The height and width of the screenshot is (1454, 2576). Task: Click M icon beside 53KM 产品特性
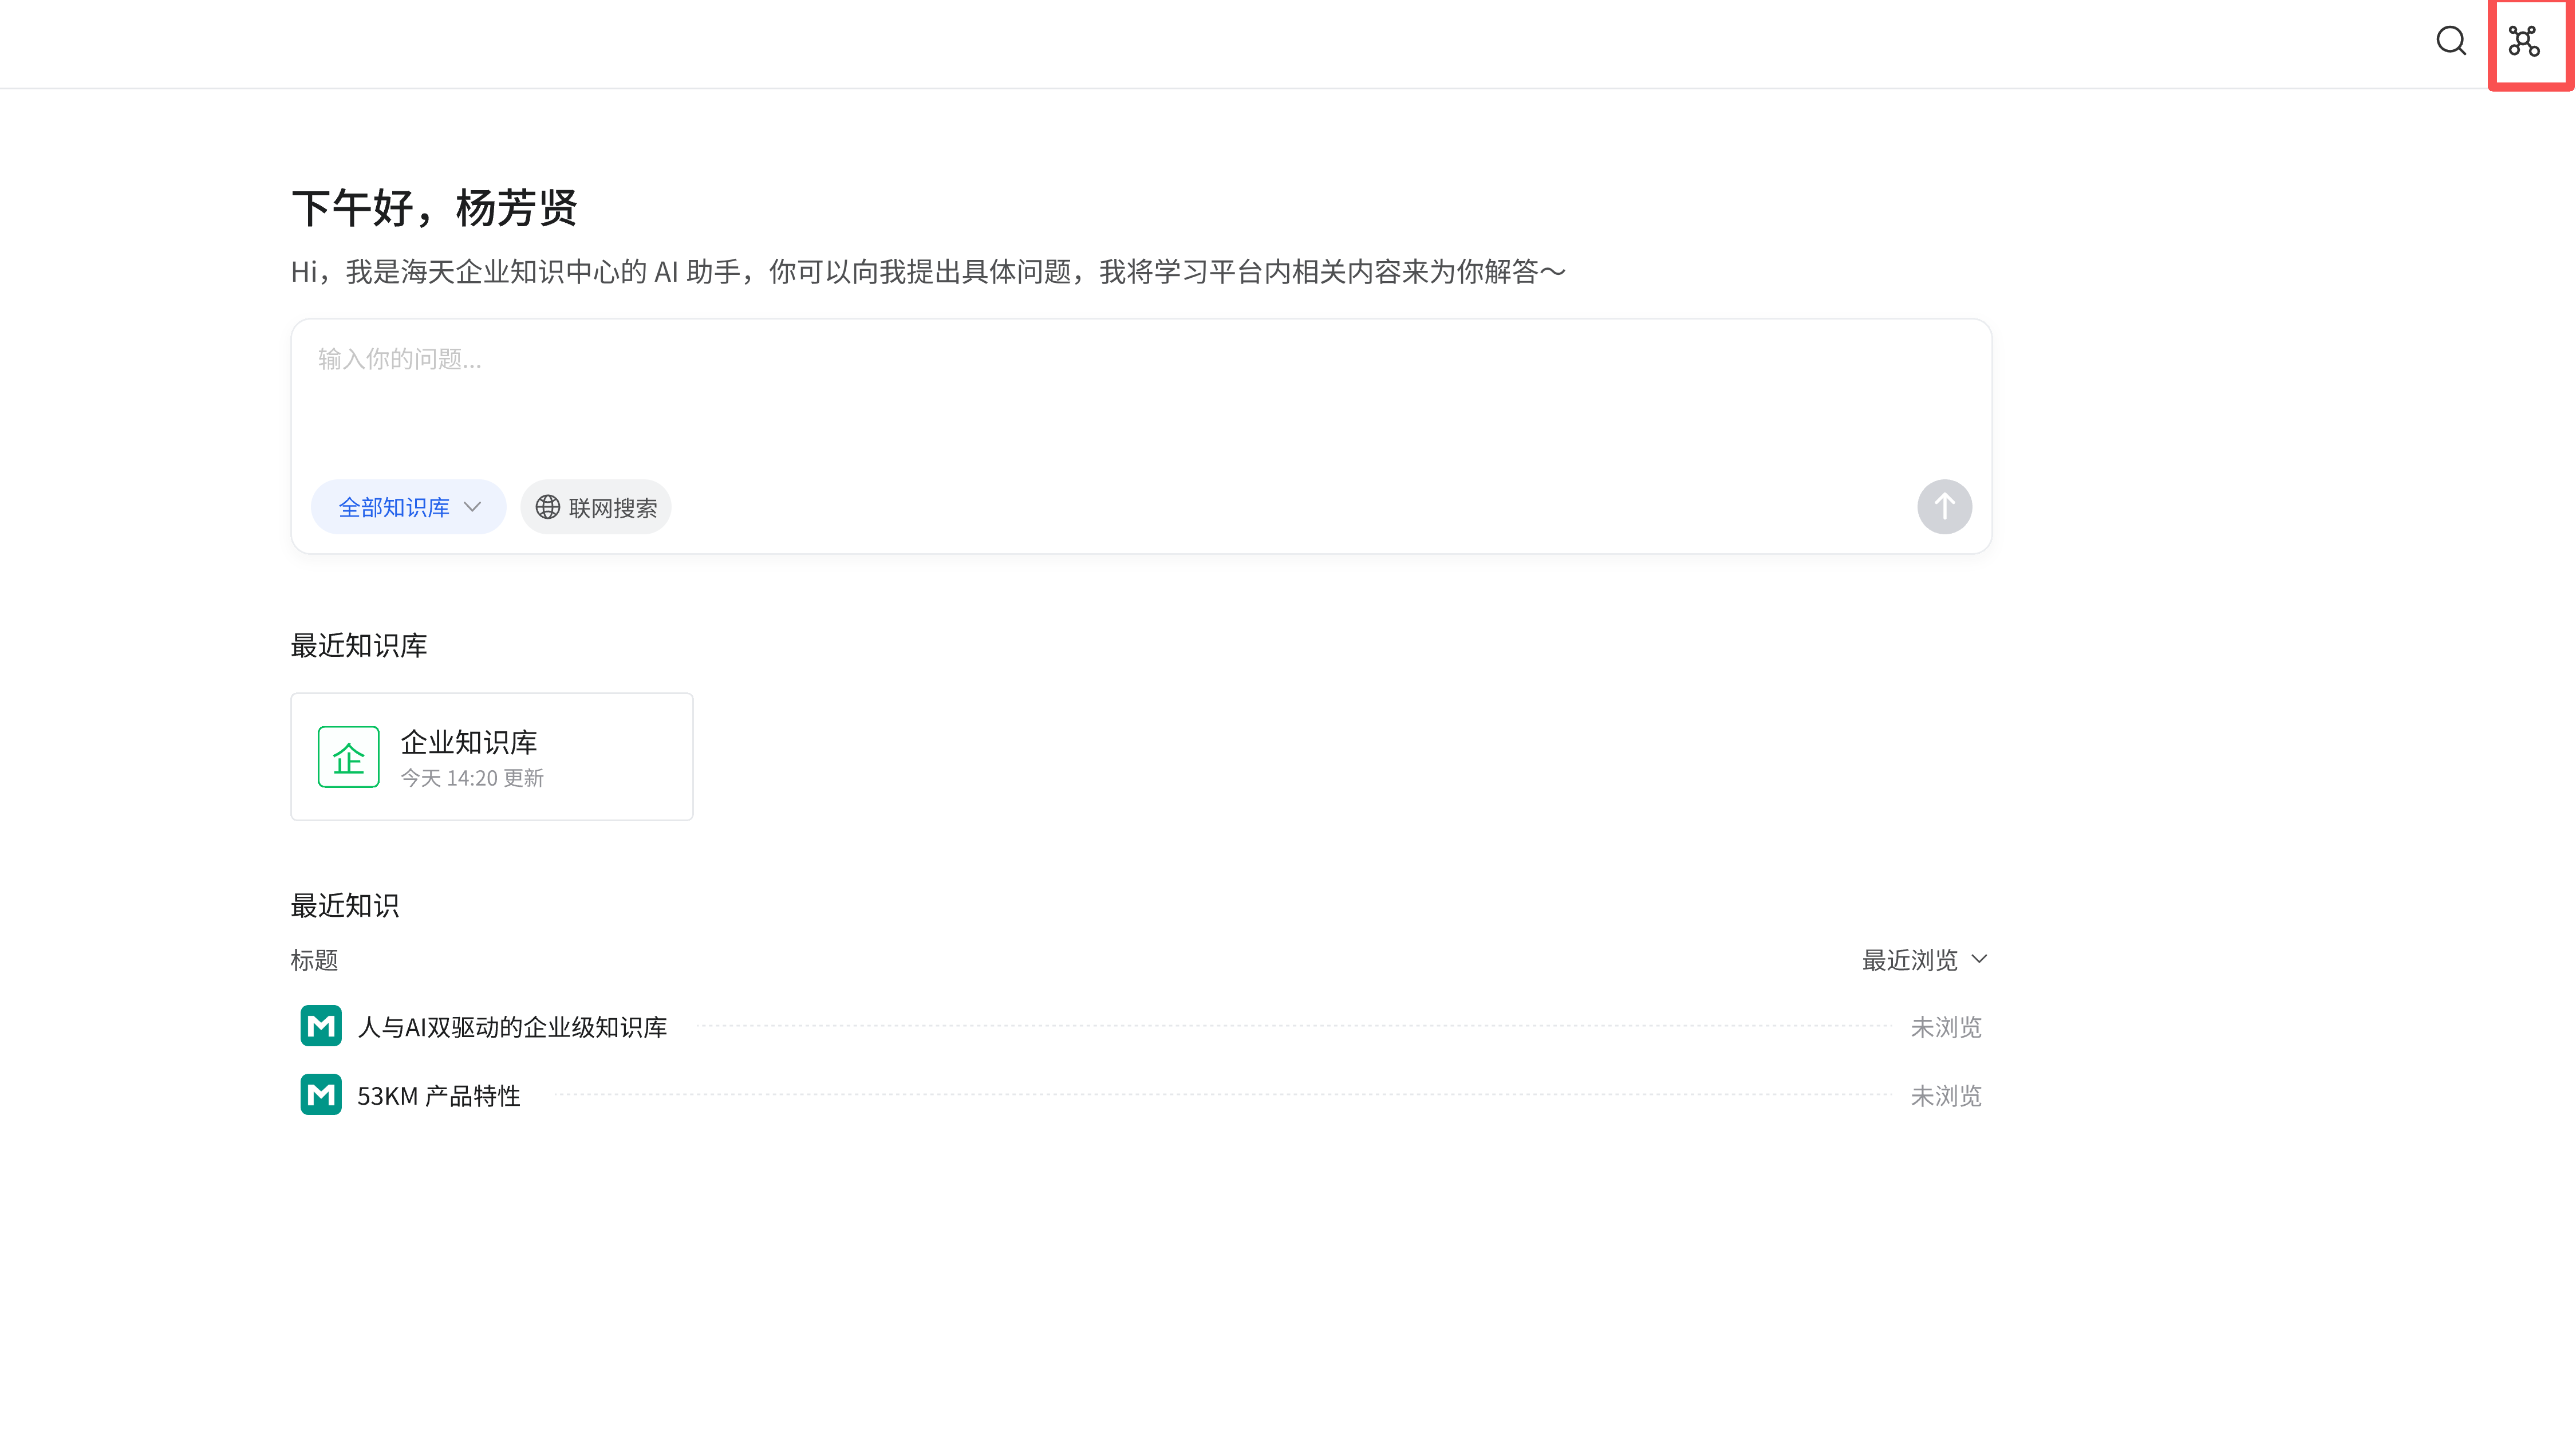pyautogui.click(x=321, y=1095)
